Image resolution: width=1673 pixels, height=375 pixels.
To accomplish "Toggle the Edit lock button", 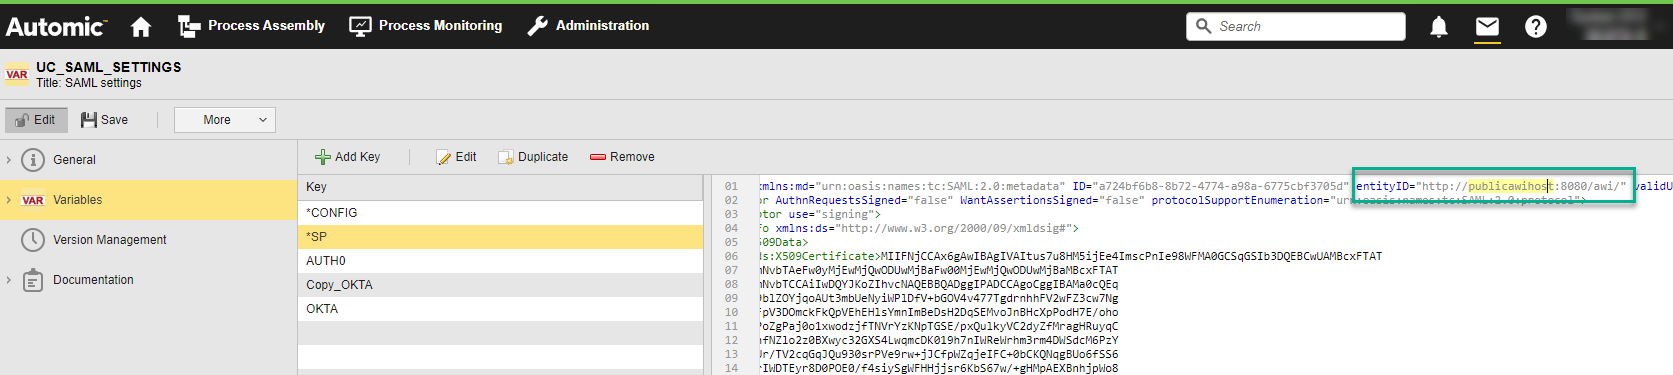I will [36, 120].
